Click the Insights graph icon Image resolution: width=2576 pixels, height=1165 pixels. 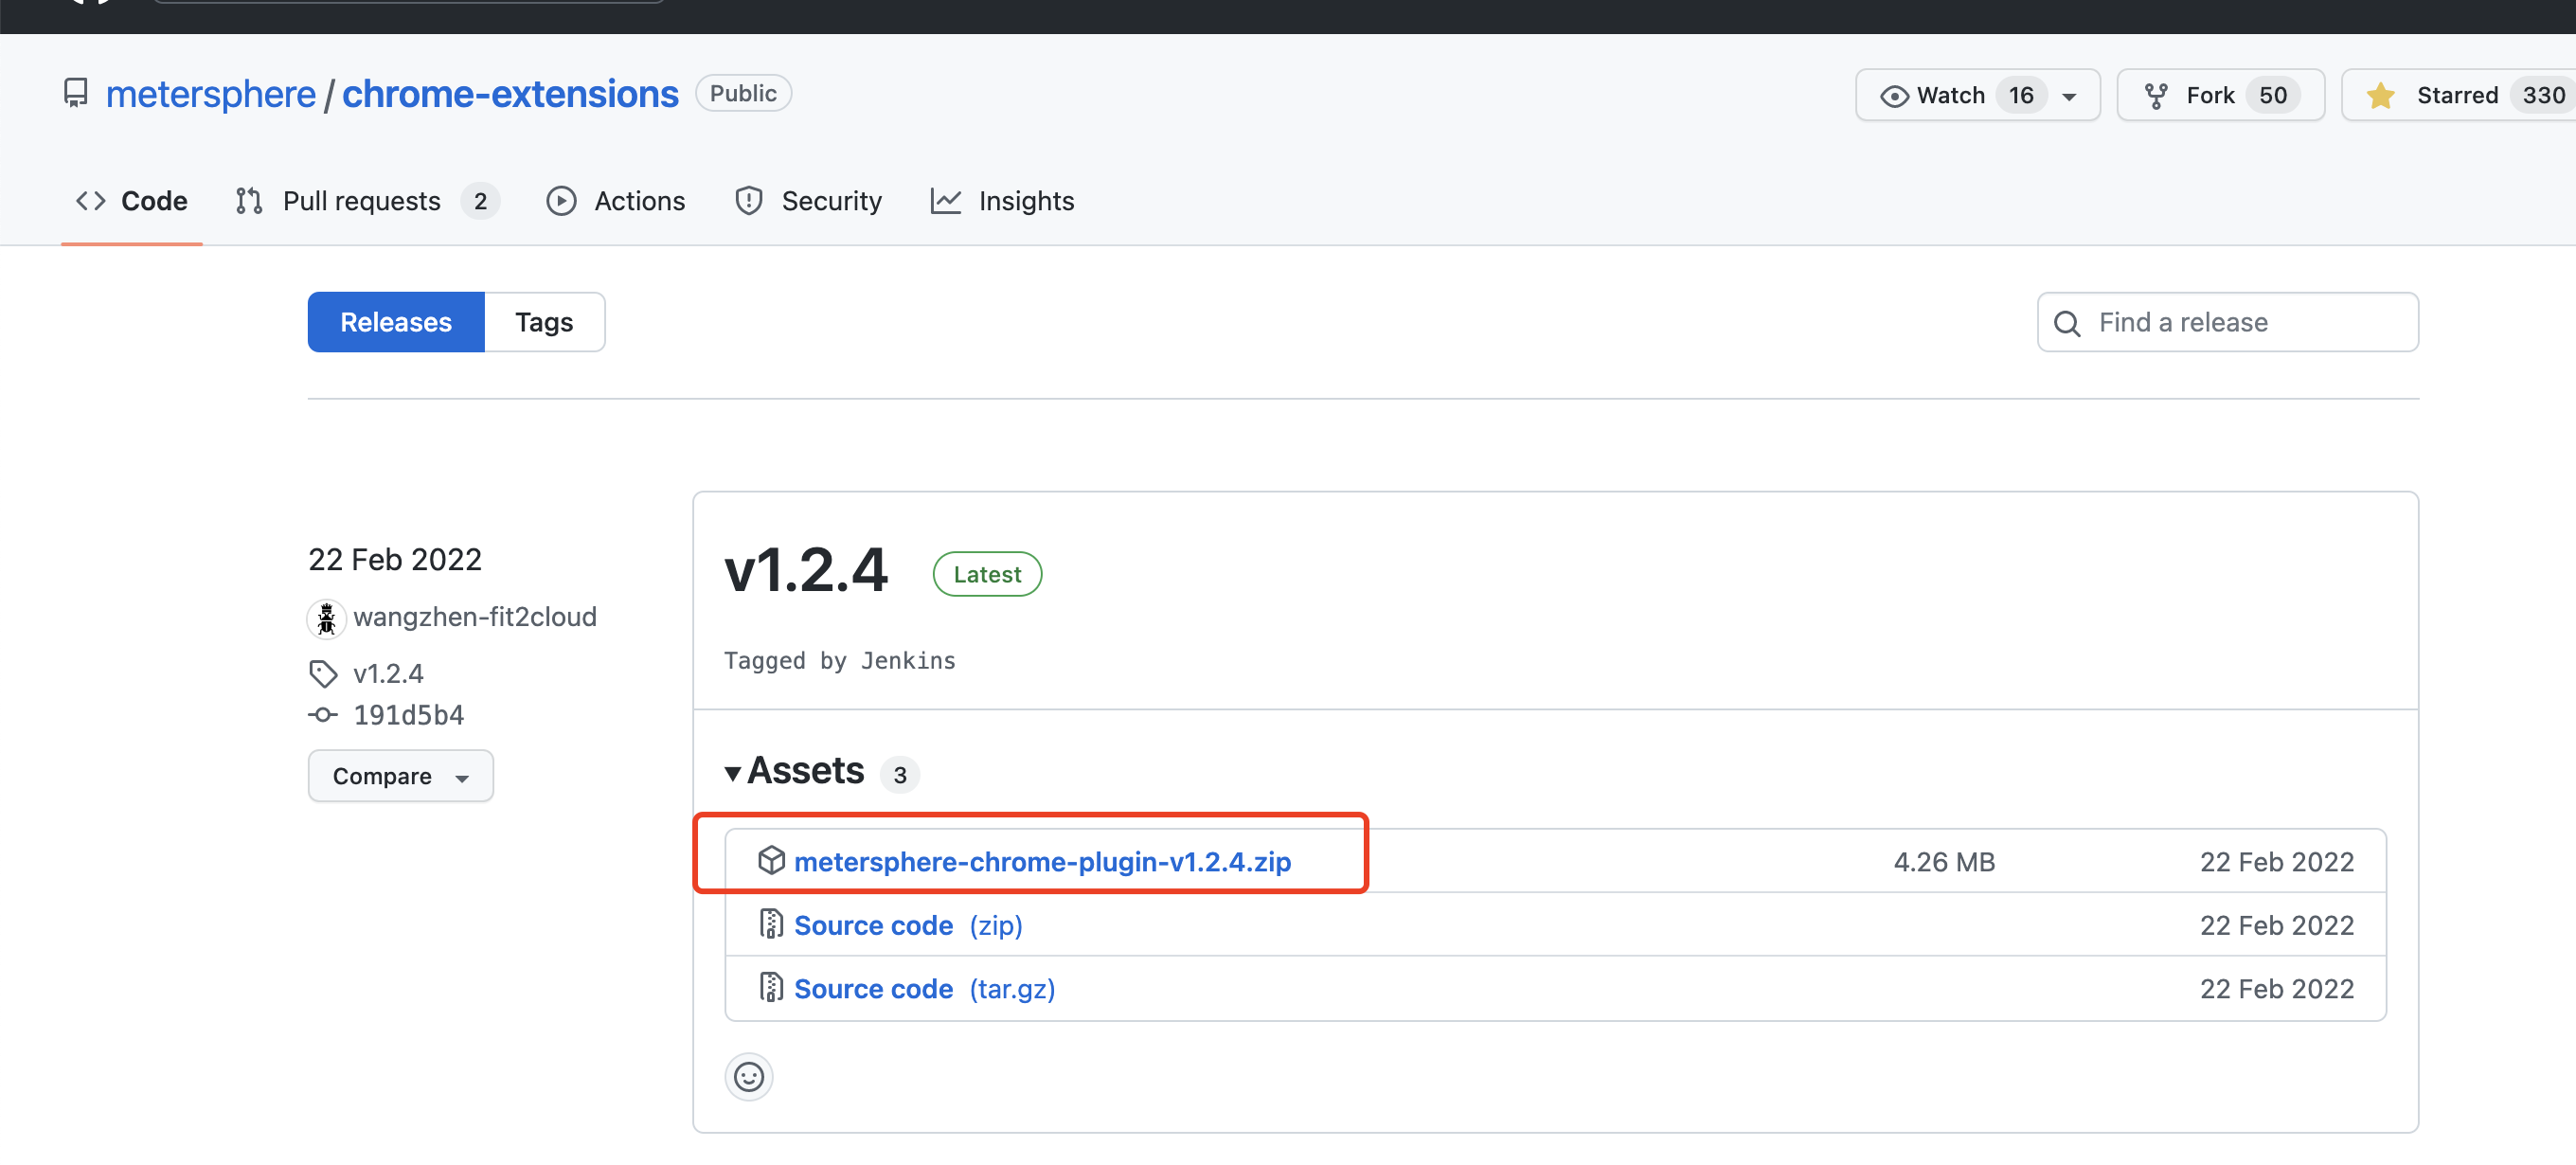tap(946, 200)
